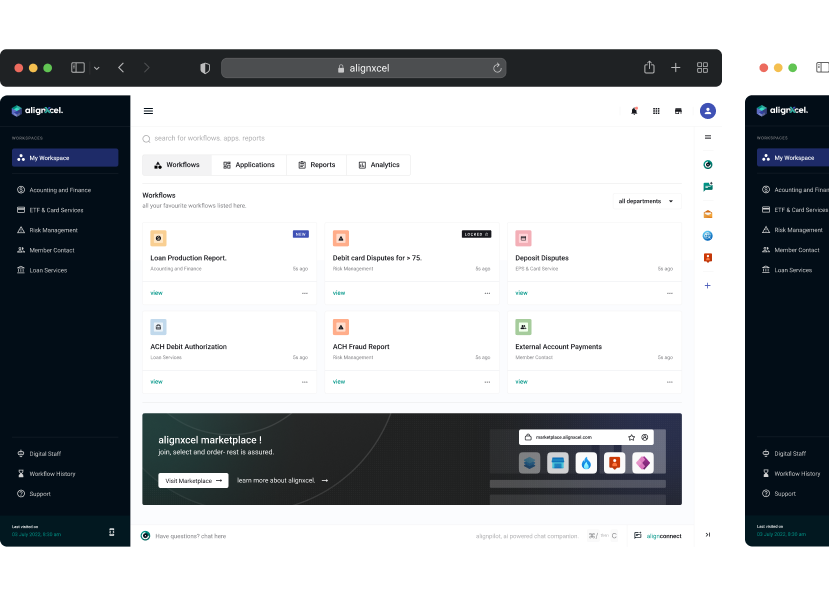
Task: Click the user profile avatar
Action: point(708,111)
